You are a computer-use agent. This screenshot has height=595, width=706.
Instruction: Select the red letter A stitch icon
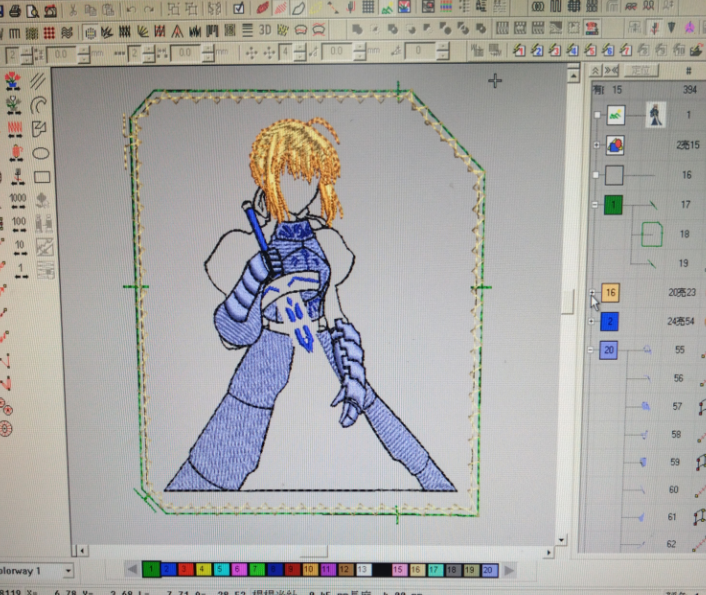pyautogui.click(x=177, y=31)
